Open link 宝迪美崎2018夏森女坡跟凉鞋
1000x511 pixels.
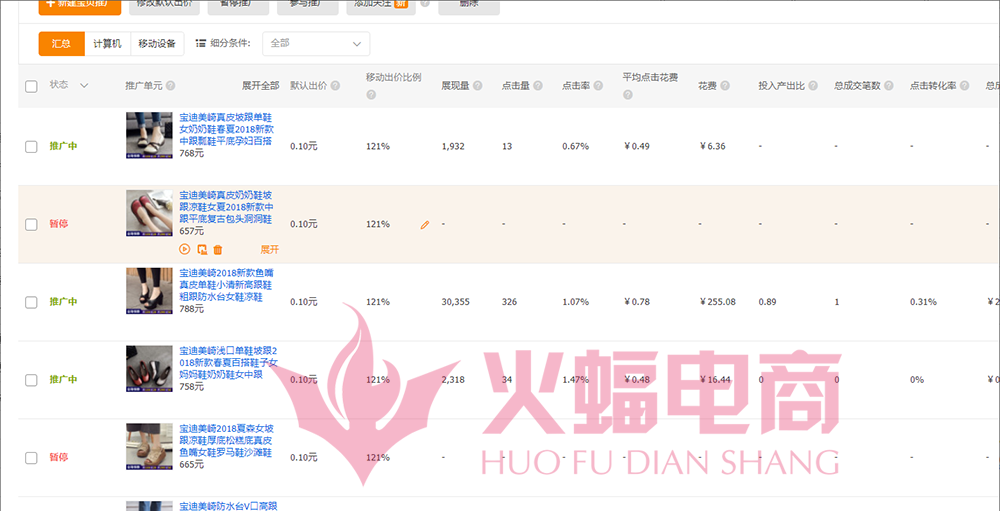(x=227, y=441)
